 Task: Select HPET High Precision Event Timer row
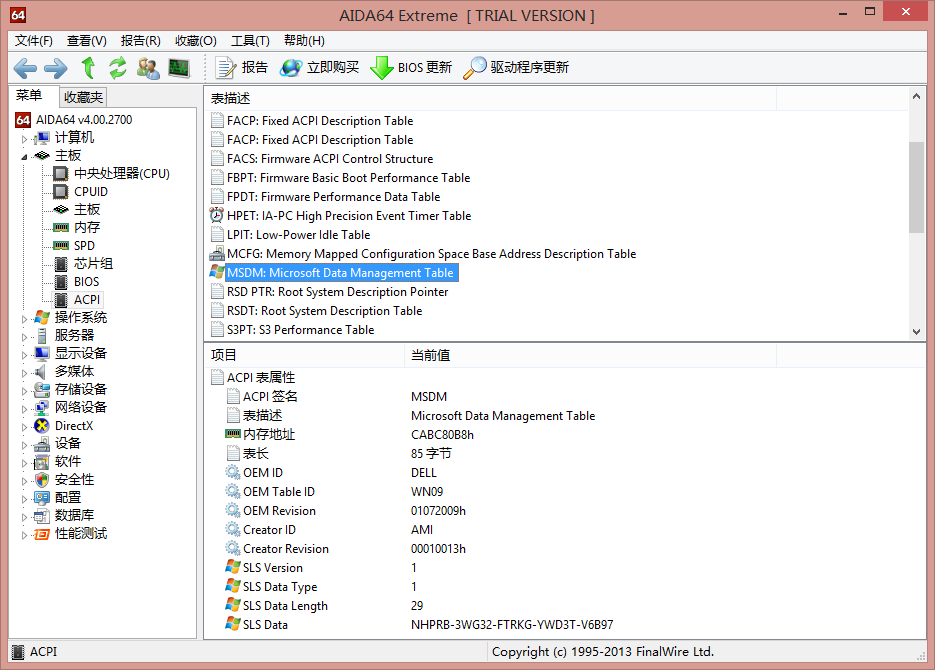click(349, 216)
